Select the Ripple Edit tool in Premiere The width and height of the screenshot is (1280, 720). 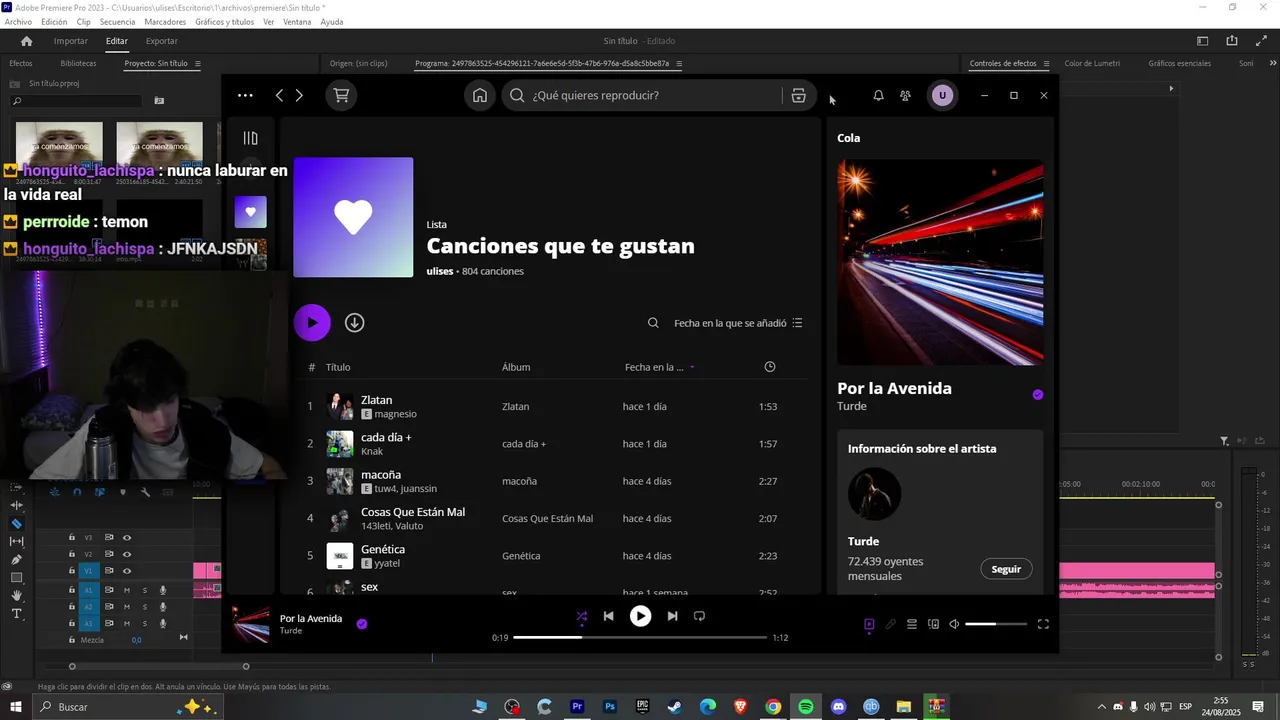16,505
